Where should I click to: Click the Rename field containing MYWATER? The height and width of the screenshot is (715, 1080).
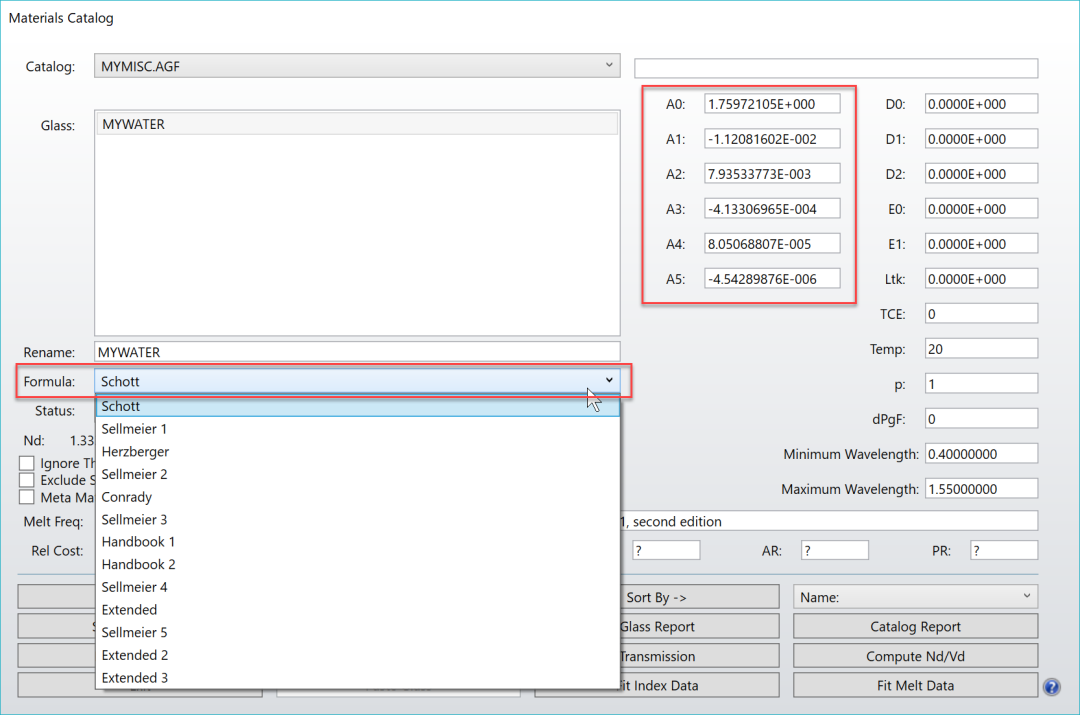357,352
